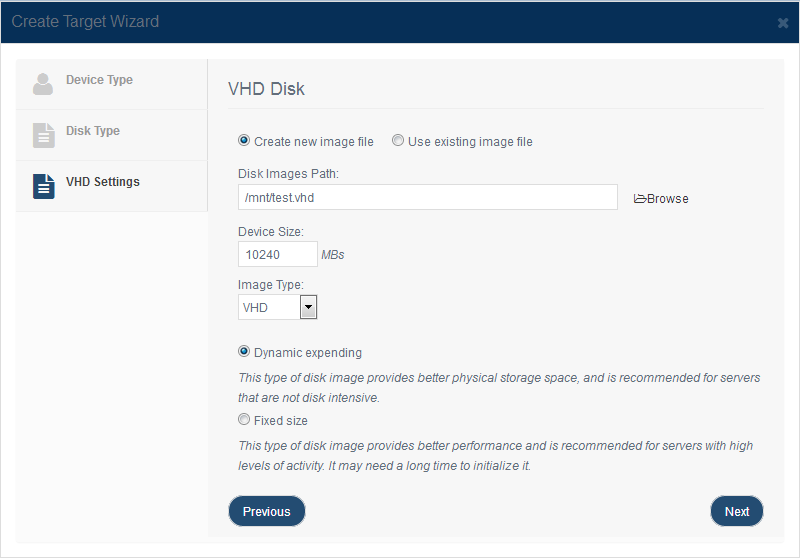Viewport: 800px width, 558px height.
Task: Click the VHD Settings document icon
Action: coord(44,186)
